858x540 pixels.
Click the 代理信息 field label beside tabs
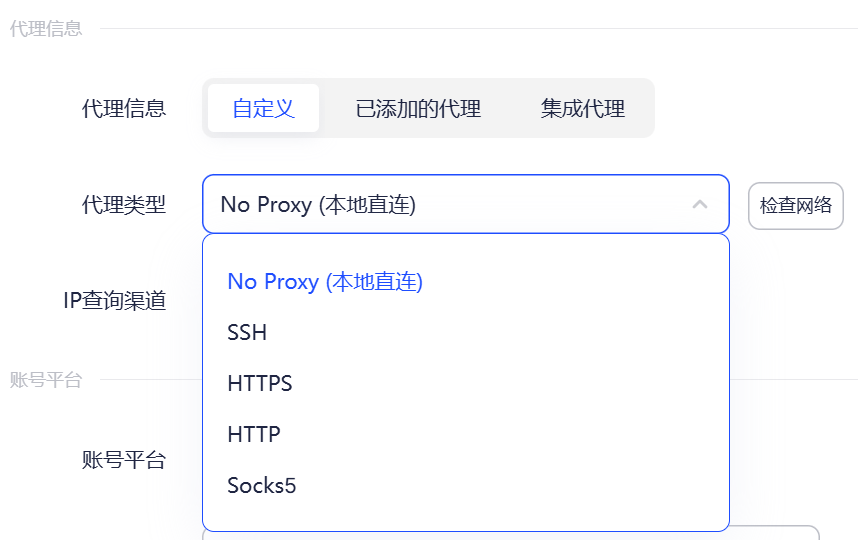pyautogui.click(x=124, y=108)
